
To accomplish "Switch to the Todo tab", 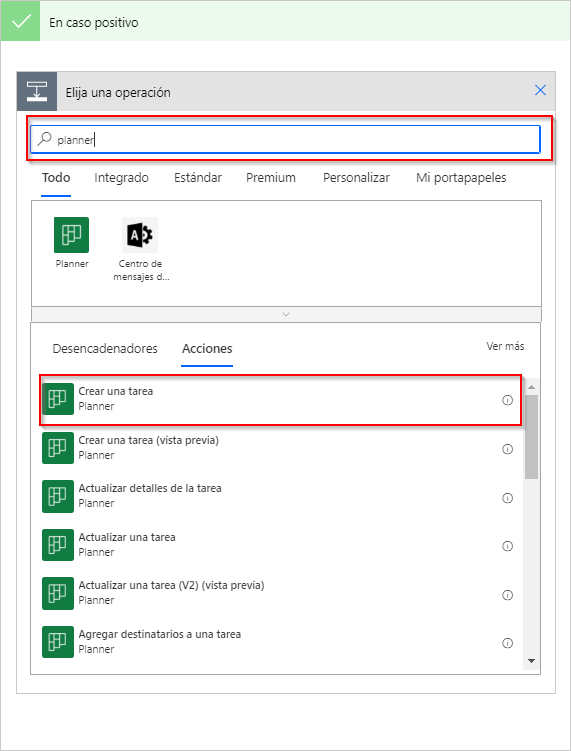I will (56, 178).
